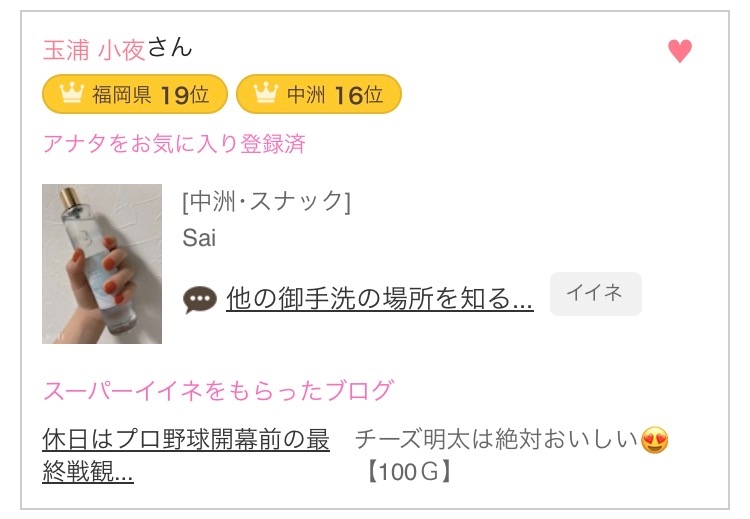Click the 【100G】 text

(410, 470)
